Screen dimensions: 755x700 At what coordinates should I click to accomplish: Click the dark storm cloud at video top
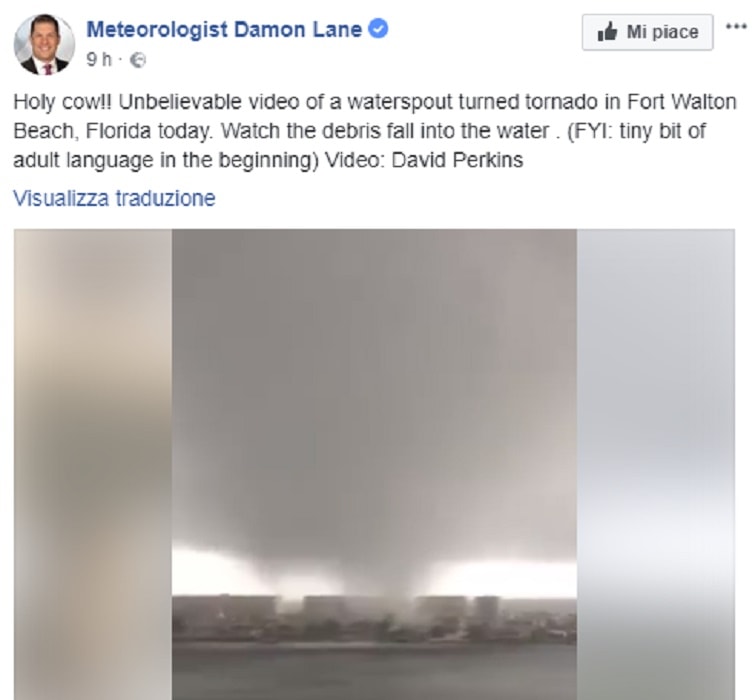click(x=374, y=337)
